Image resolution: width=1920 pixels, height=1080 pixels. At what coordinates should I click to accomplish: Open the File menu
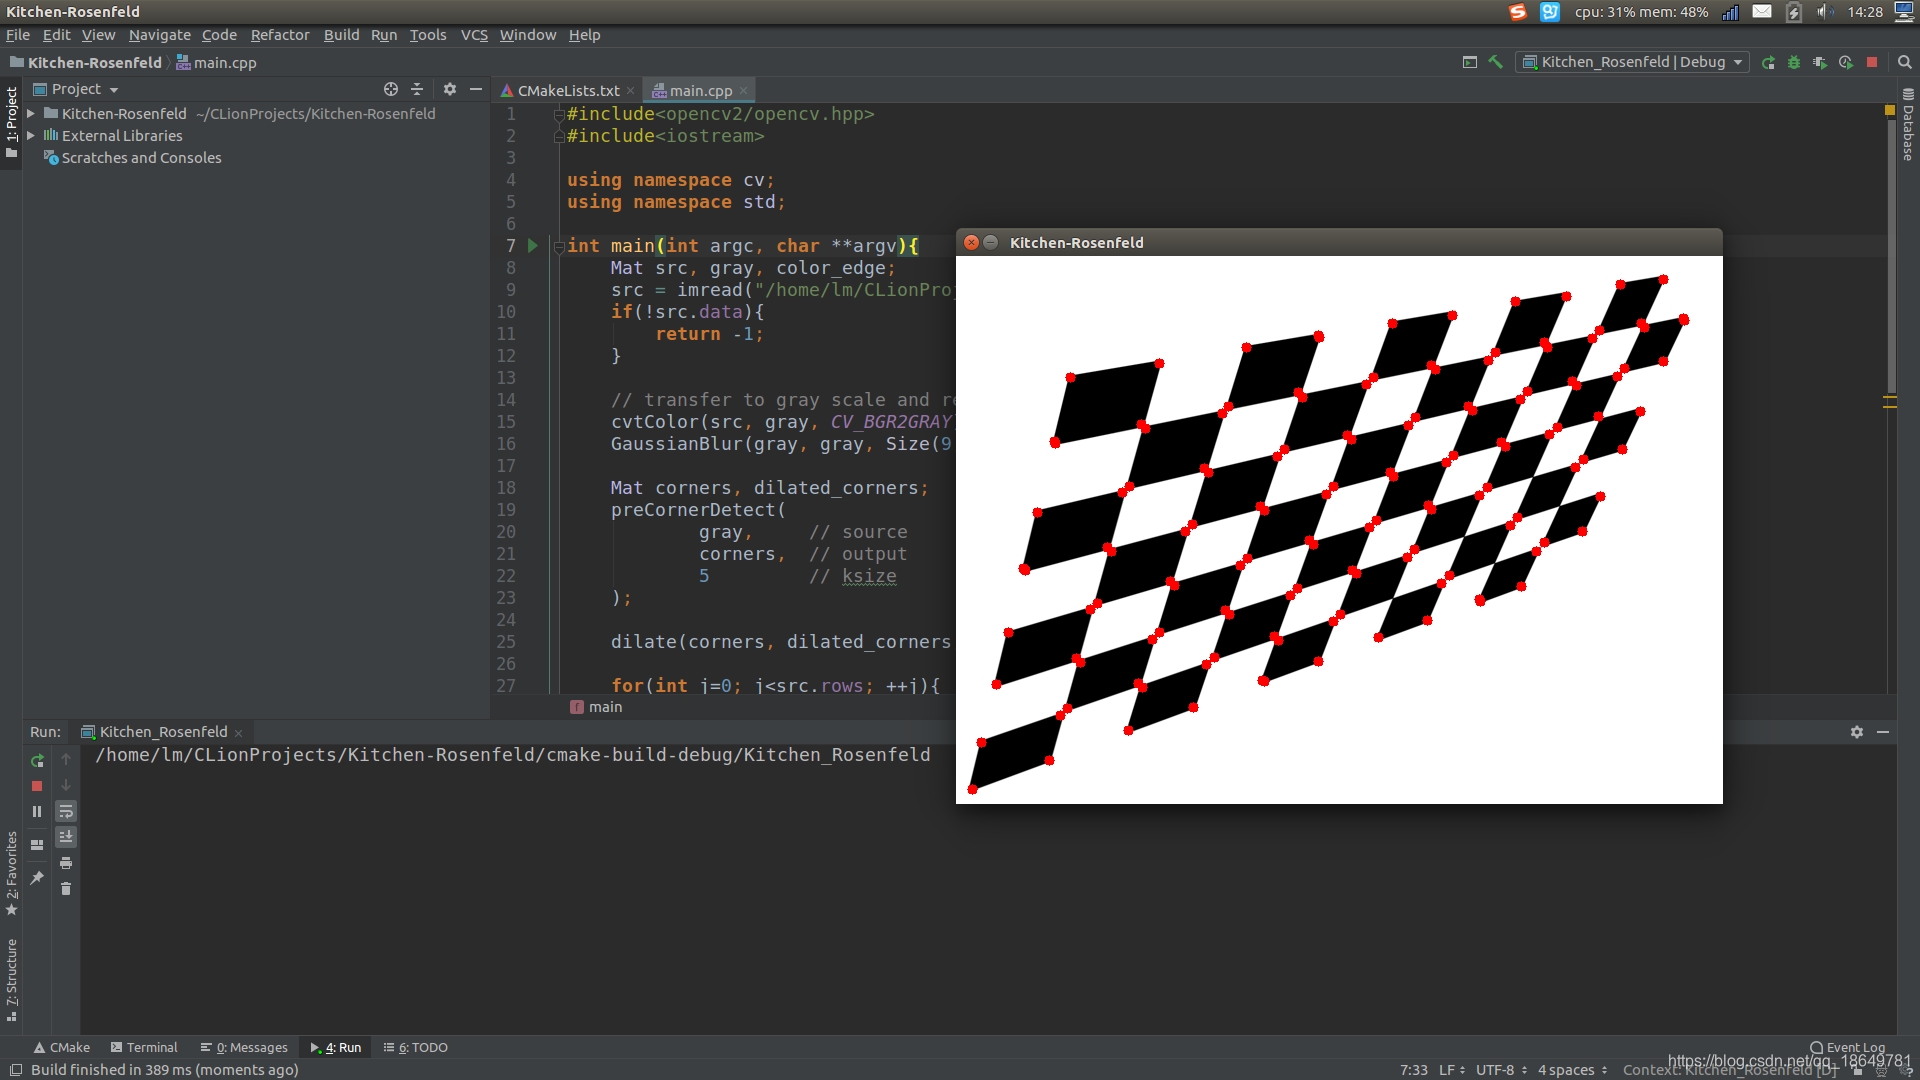[x=18, y=35]
